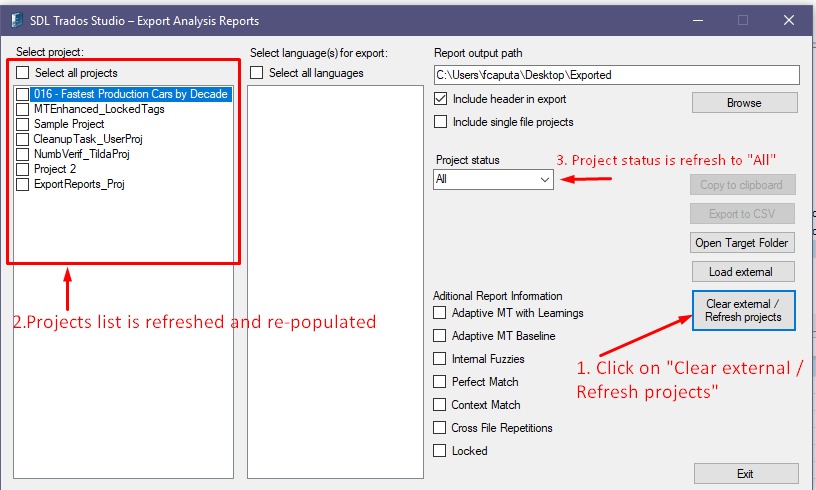
Task: Select the MTEnhanced_LockedTags project name
Action: (99, 109)
